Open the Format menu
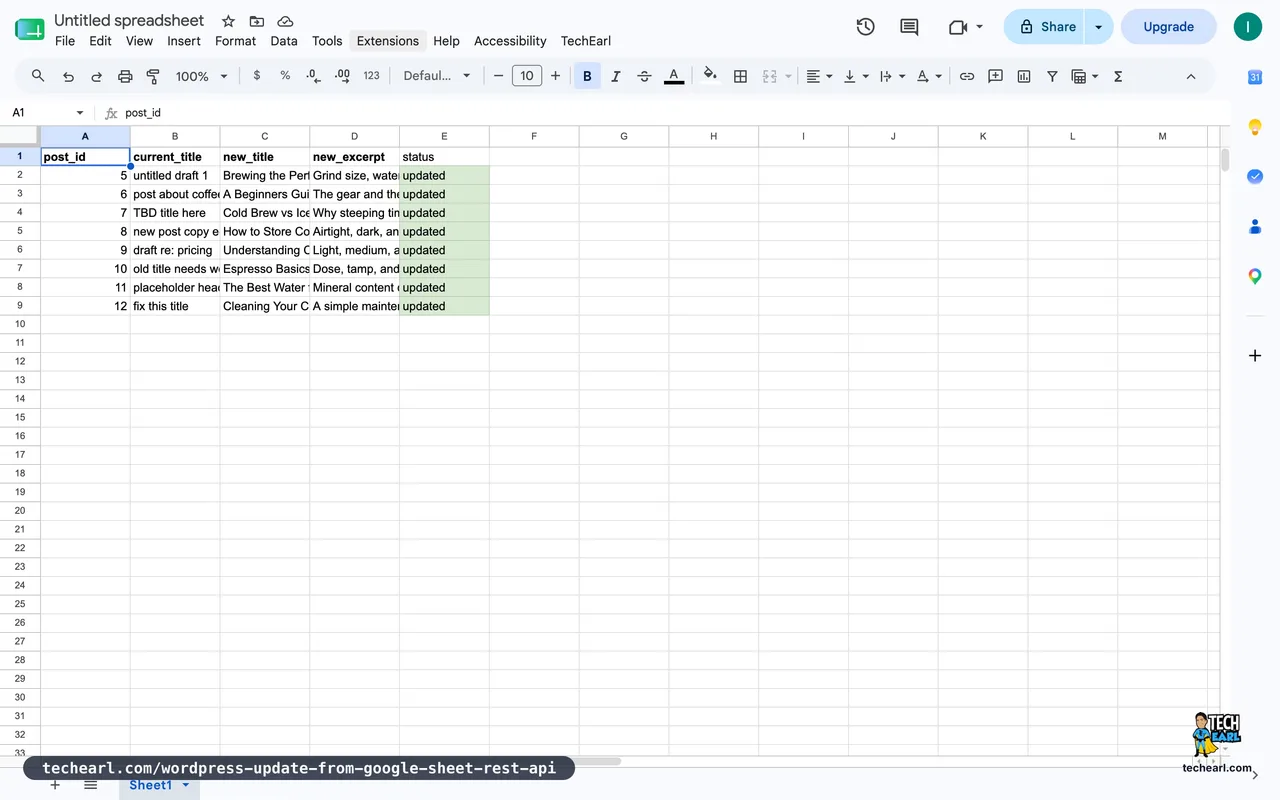Viewport: 1280px width, 800px height. (236, 41)
